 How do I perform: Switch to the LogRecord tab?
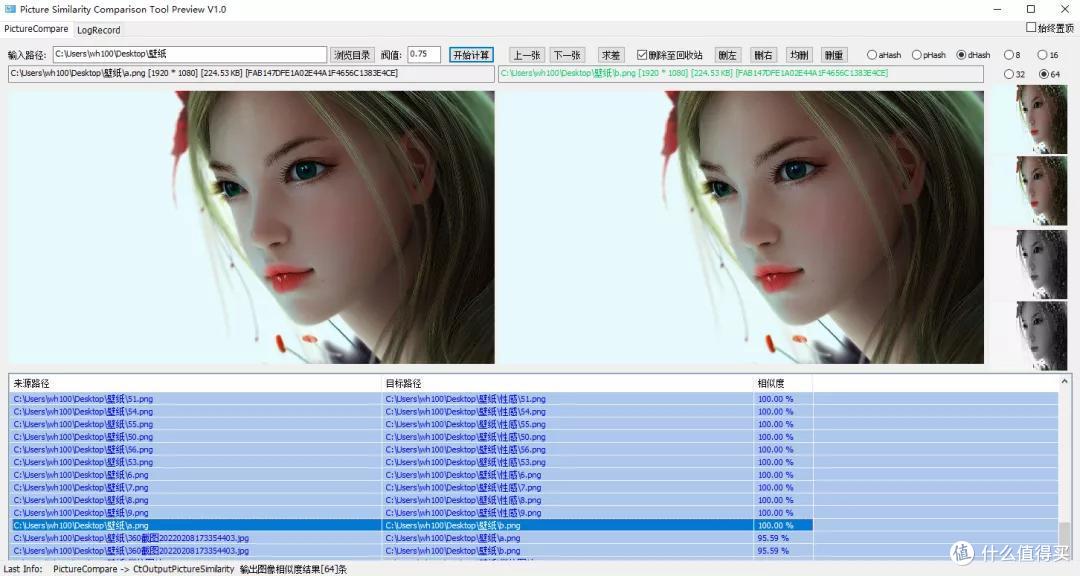pyautogui.click(x=98, y=30)
